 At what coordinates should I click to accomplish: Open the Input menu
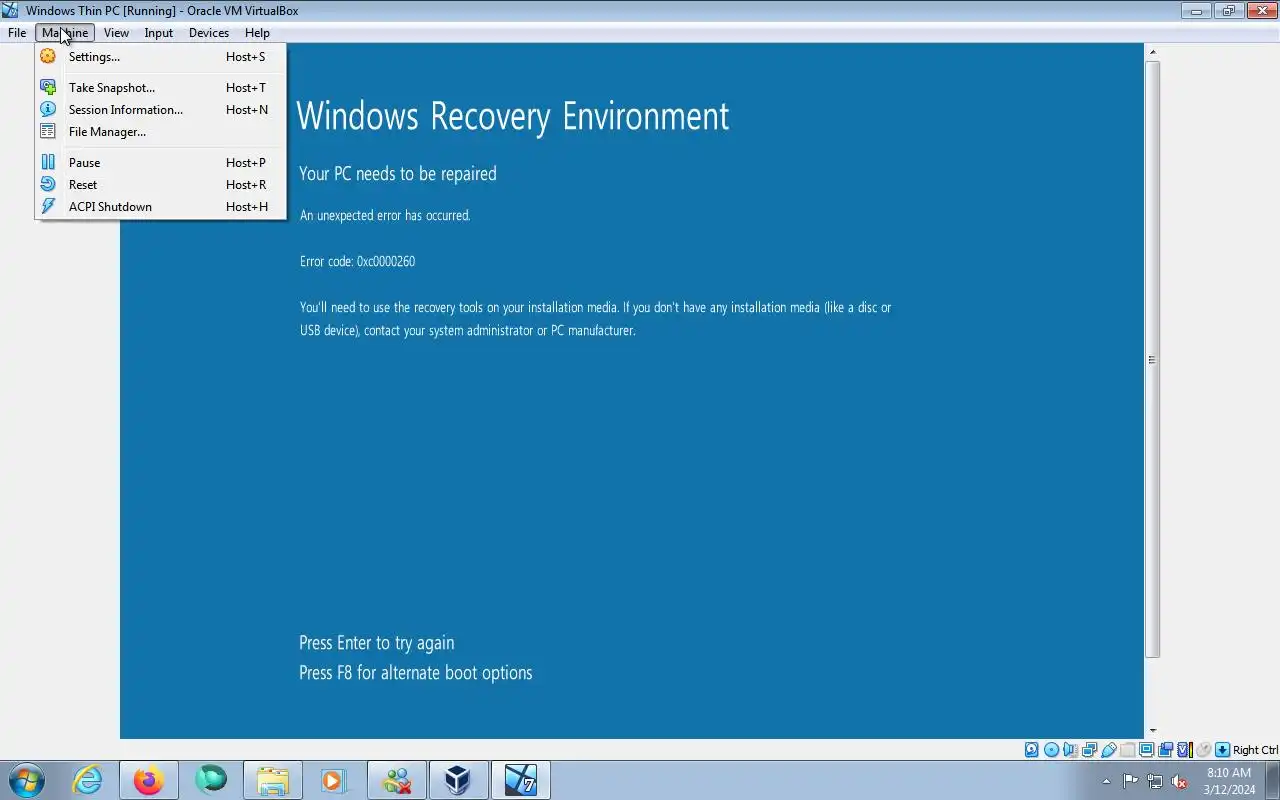pyautogui.click(x=158, y=33)
